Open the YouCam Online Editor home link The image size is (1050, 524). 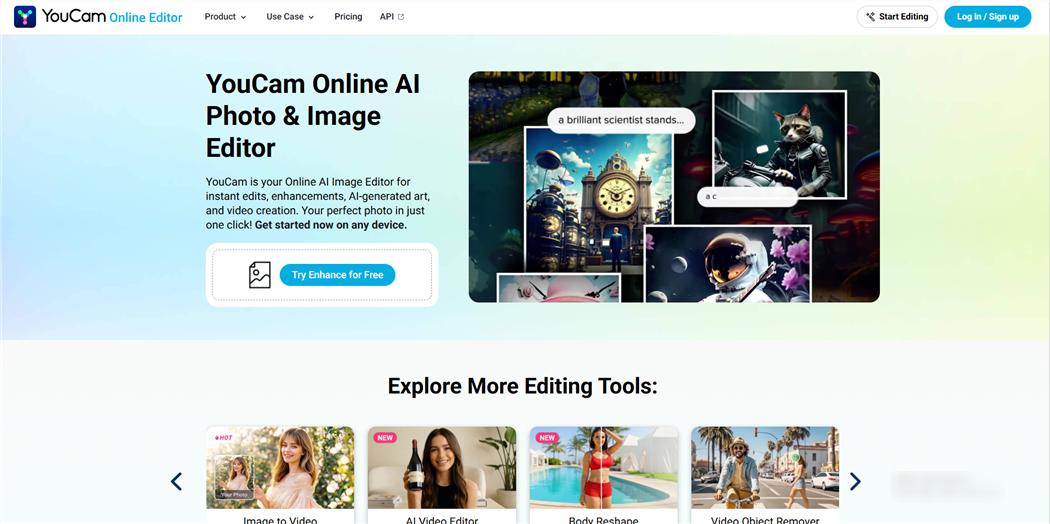(x=98, y=17)
